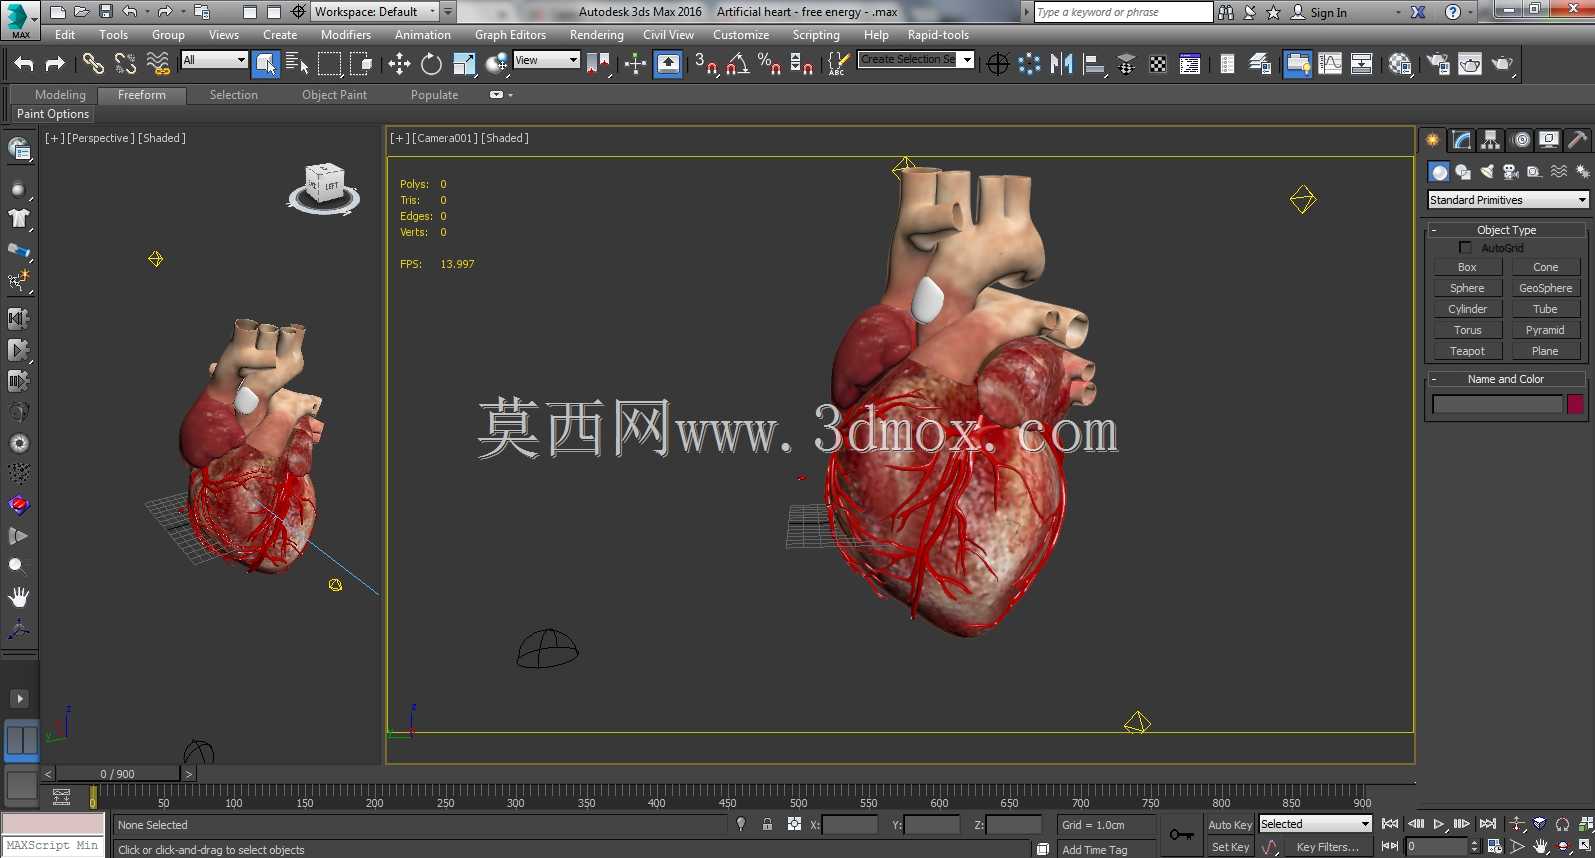Viewport: 1595px width, 858px height.
Task: Click the X coordinate field
Action: click(x=849, y=825)
